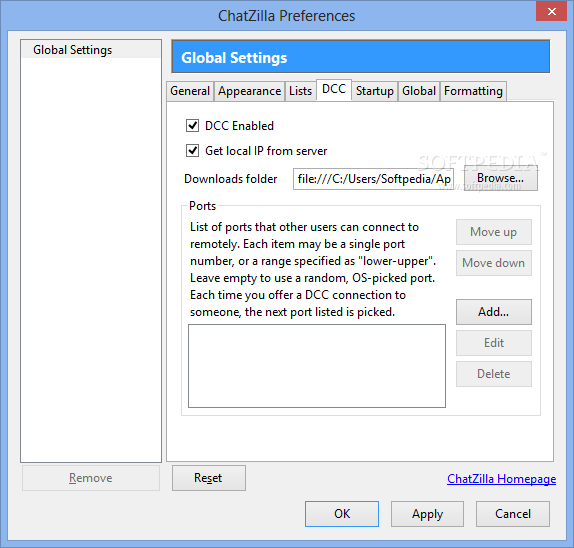Image resolution: width=574 pixels, height=548 pixels.
Task: Click the Browse... button
Action: [x=500, y=178]
